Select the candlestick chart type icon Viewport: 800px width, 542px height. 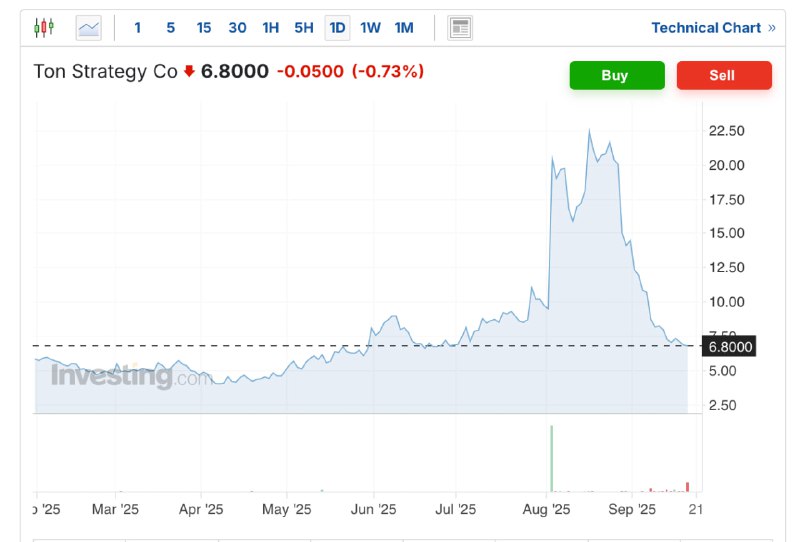(45, 28)
